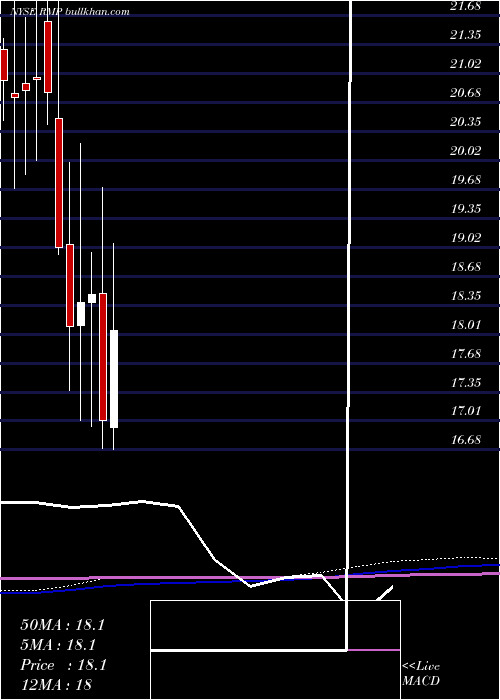Pick the 19.35 price label
Viewport: 500px width, 700px height.
(466, 209)
